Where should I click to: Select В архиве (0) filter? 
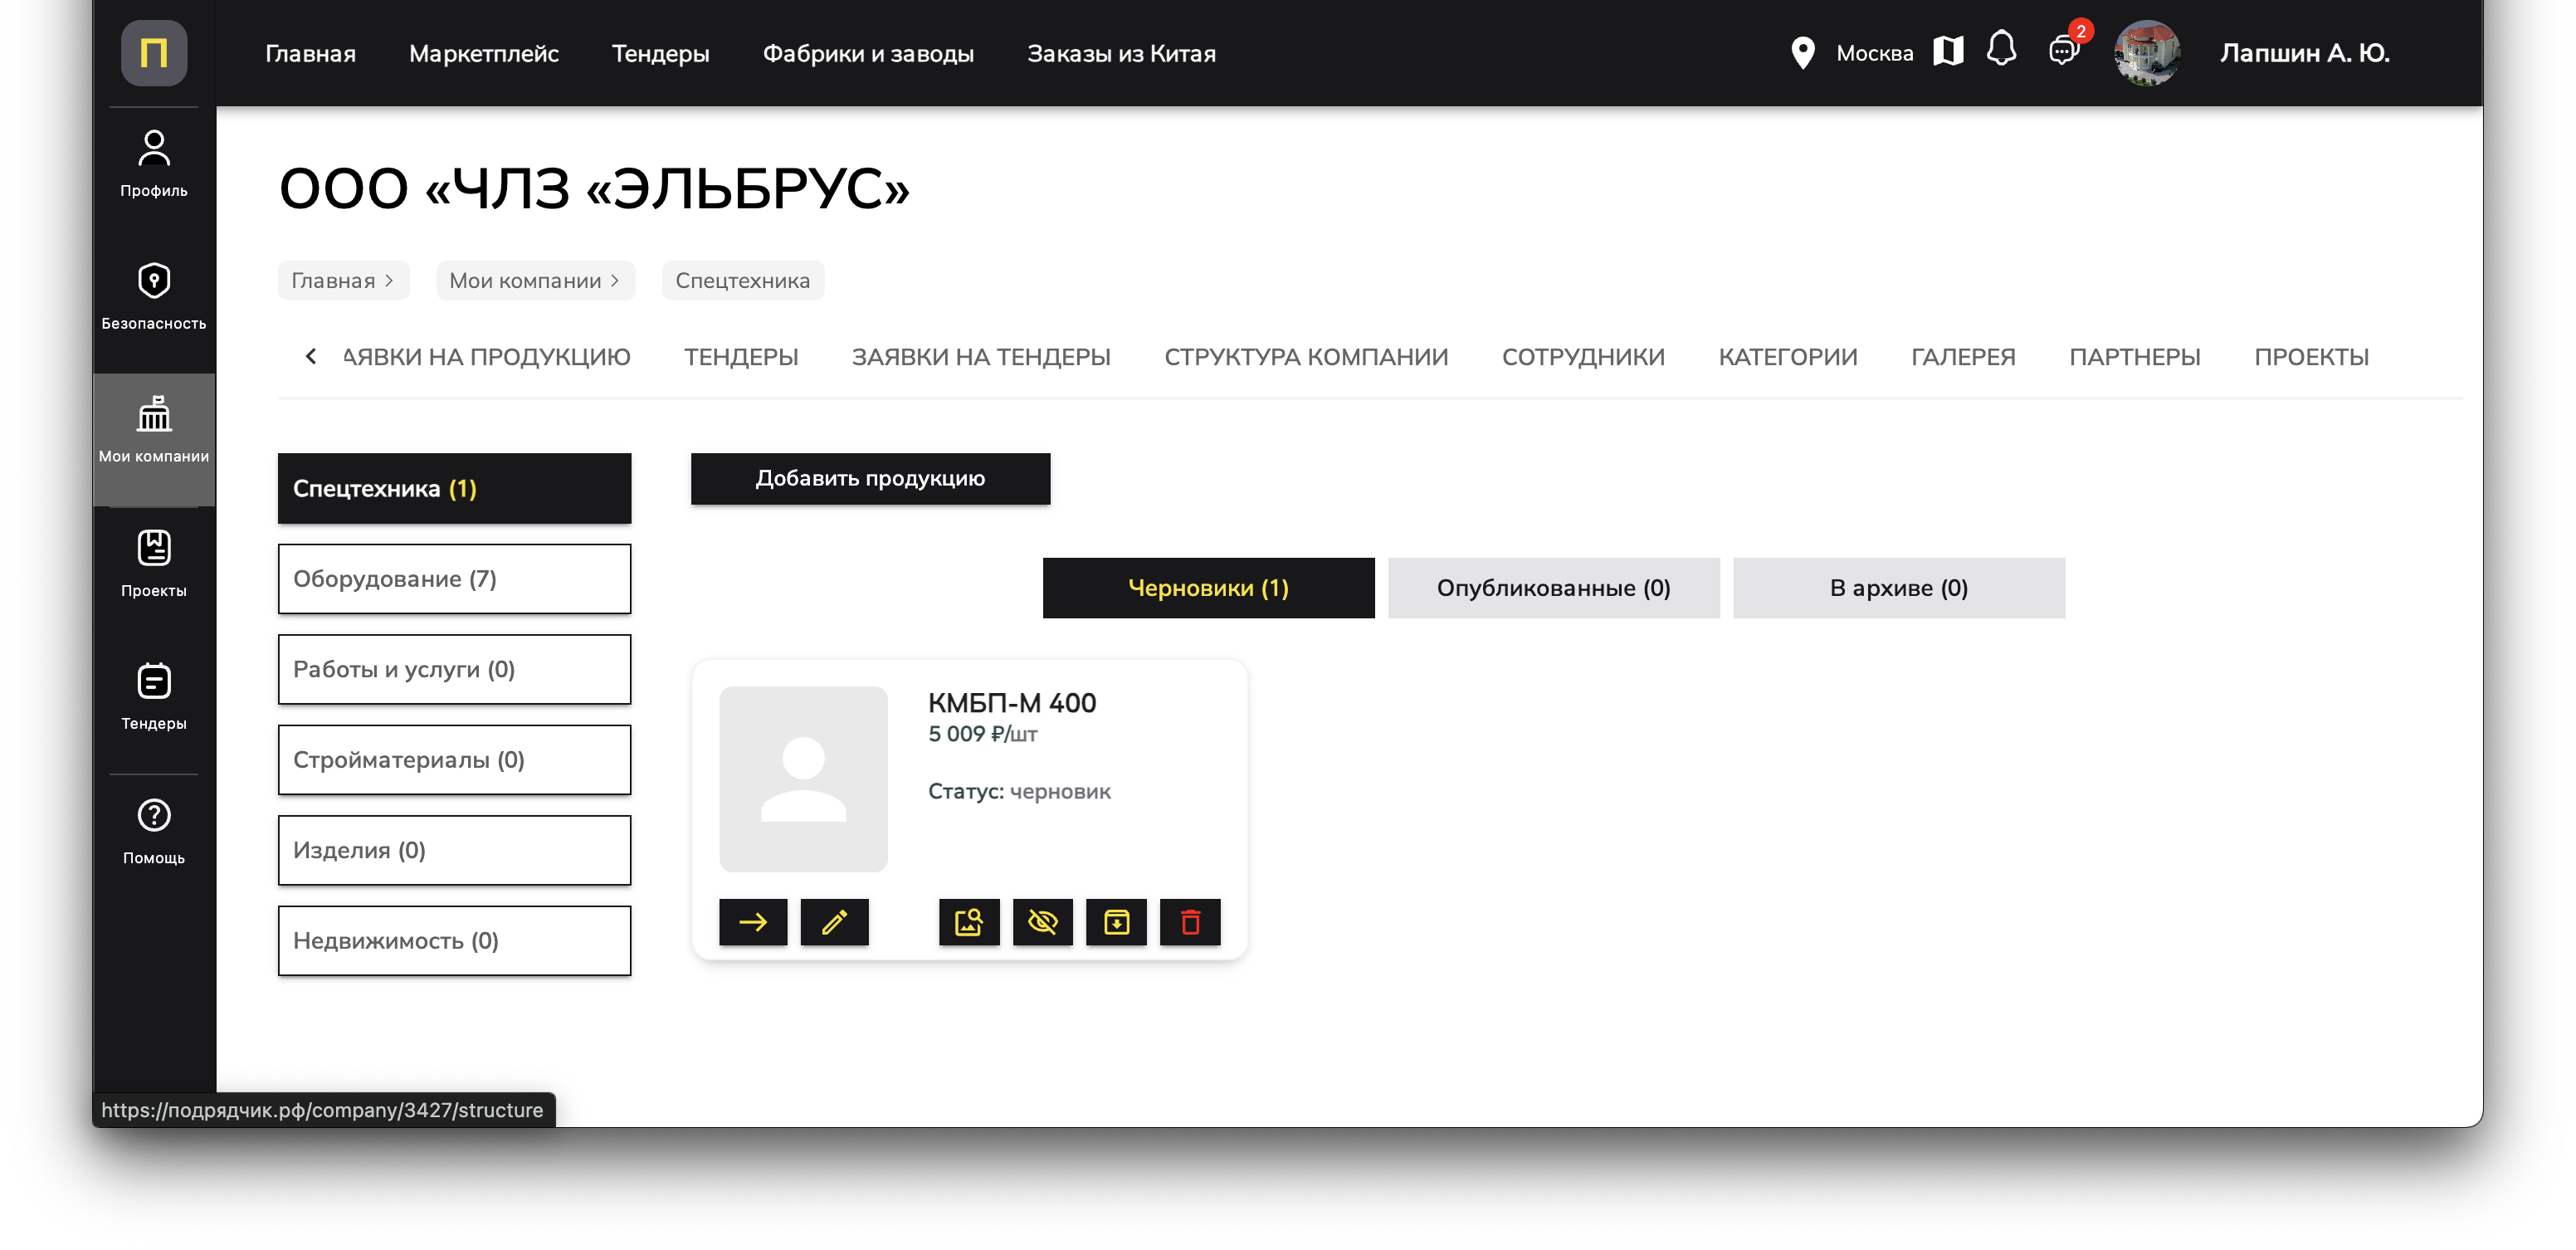click(1898, 588)
